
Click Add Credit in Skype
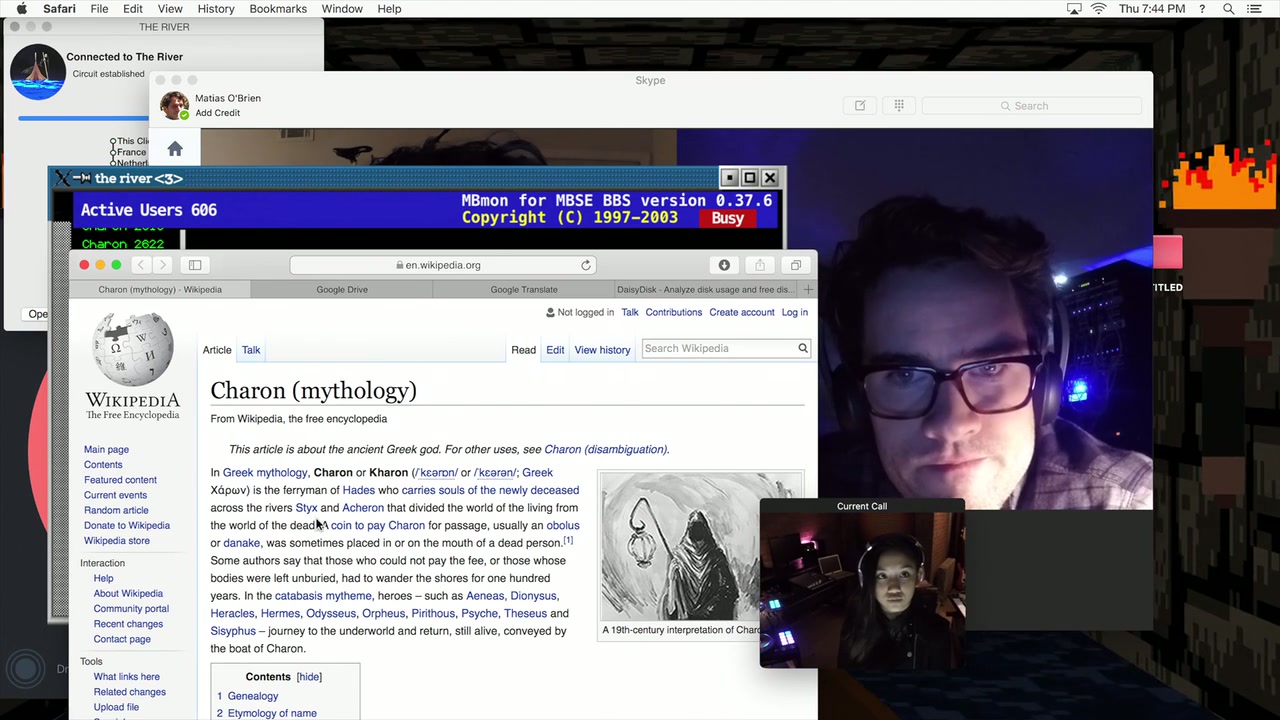(217, 113)
